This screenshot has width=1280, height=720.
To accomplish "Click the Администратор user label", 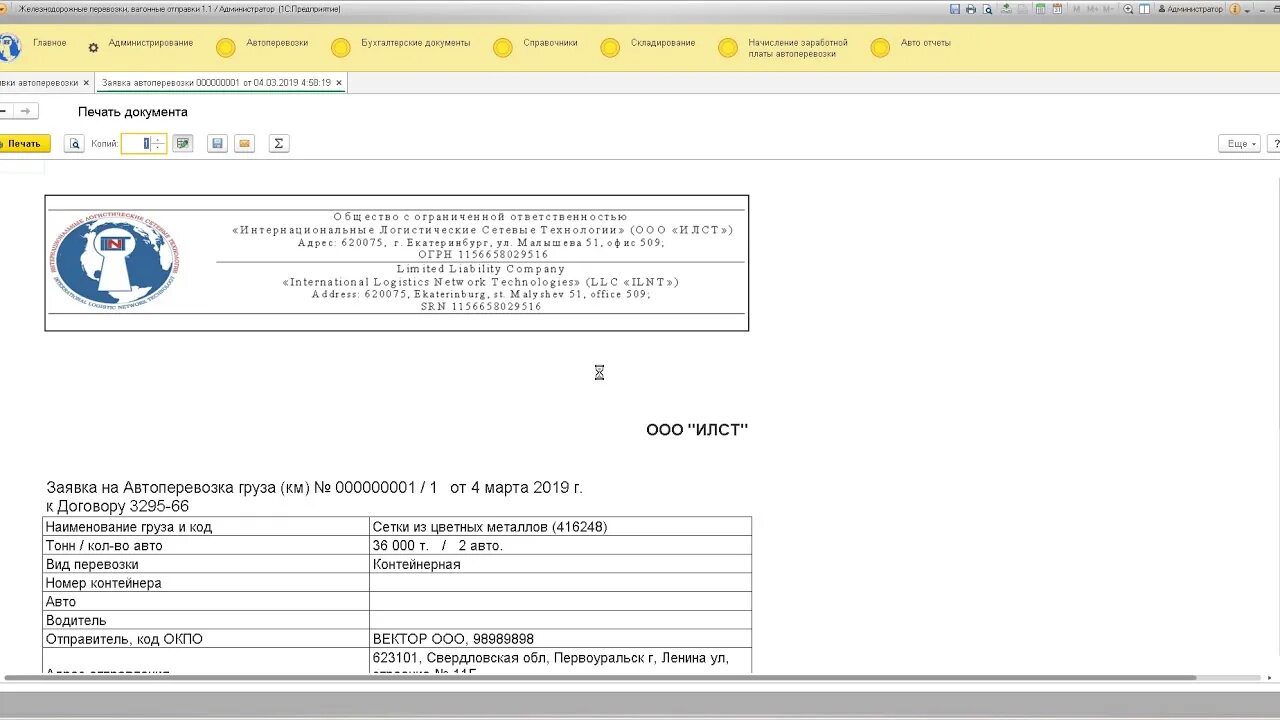I will click(x=1190, y=9).
